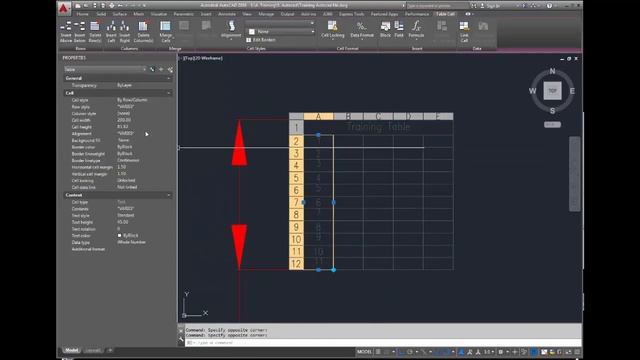Image resolution: width=640 pixels, height=360 pixels.
Task: Open Data Format tool
Action: coord(362,29)
